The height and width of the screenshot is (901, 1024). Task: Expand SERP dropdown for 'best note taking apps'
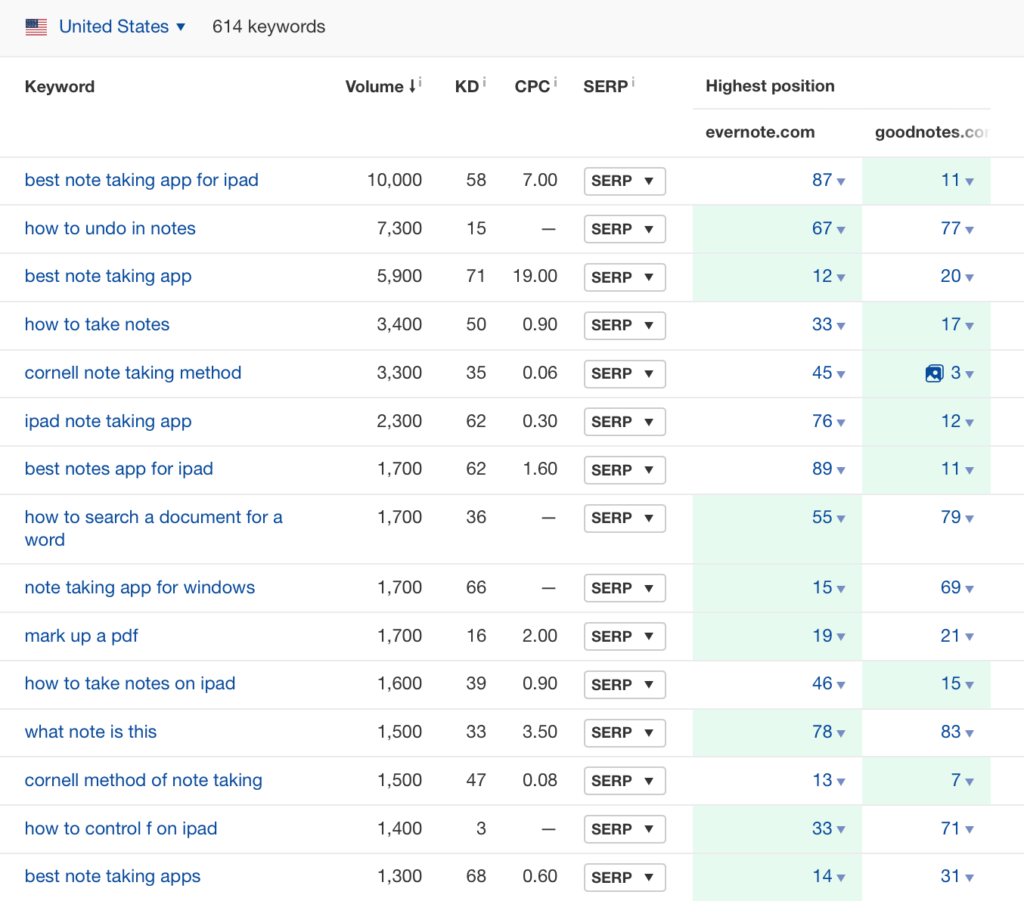pyautogui.click(x=624, y=877)
